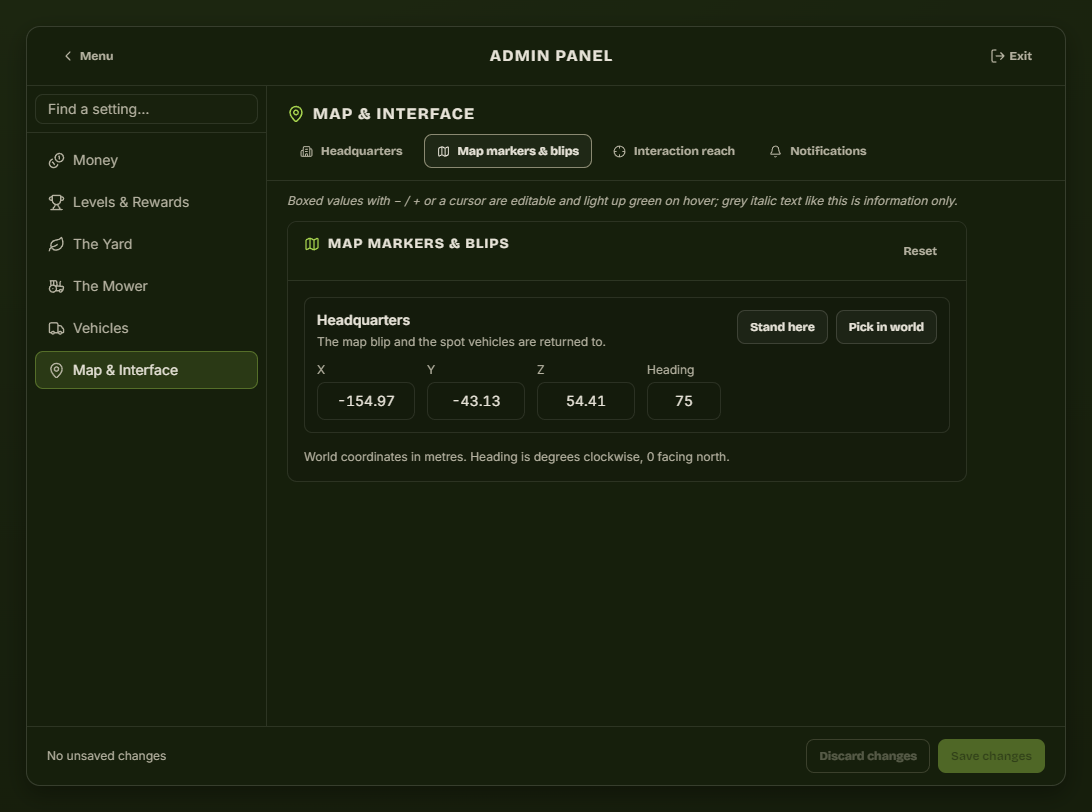Click the pin icon in Map & Interface sidebar item
The width and height of the screenshot is (1092, 812).
pos(56,370)
